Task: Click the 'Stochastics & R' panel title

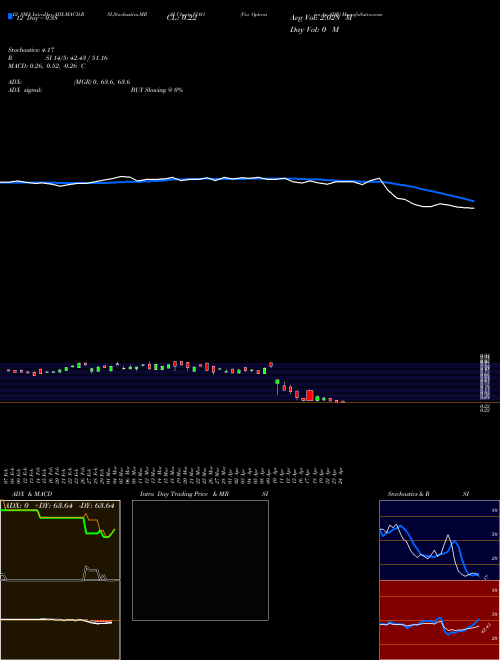Action: pyautogui.click(x=408, y=494)
